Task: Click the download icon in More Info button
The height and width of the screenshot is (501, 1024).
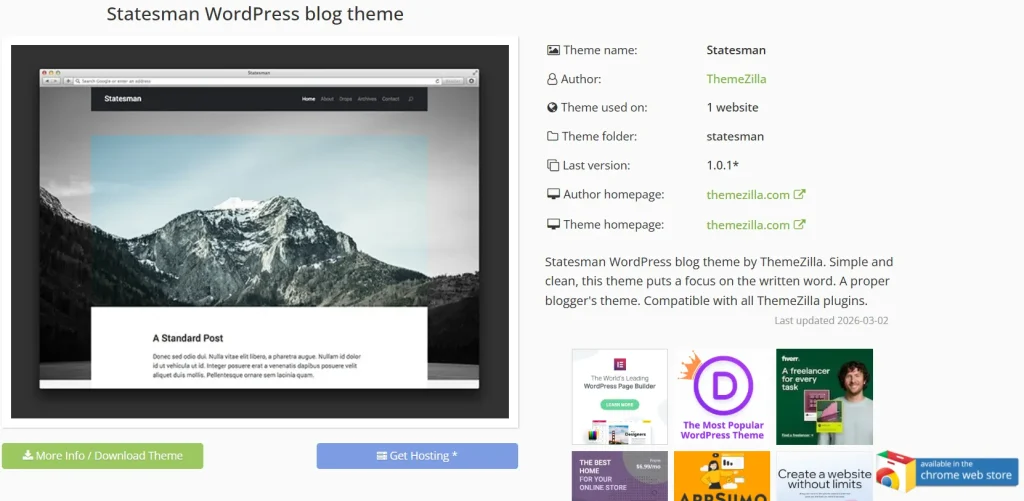Action: point(27,455)
